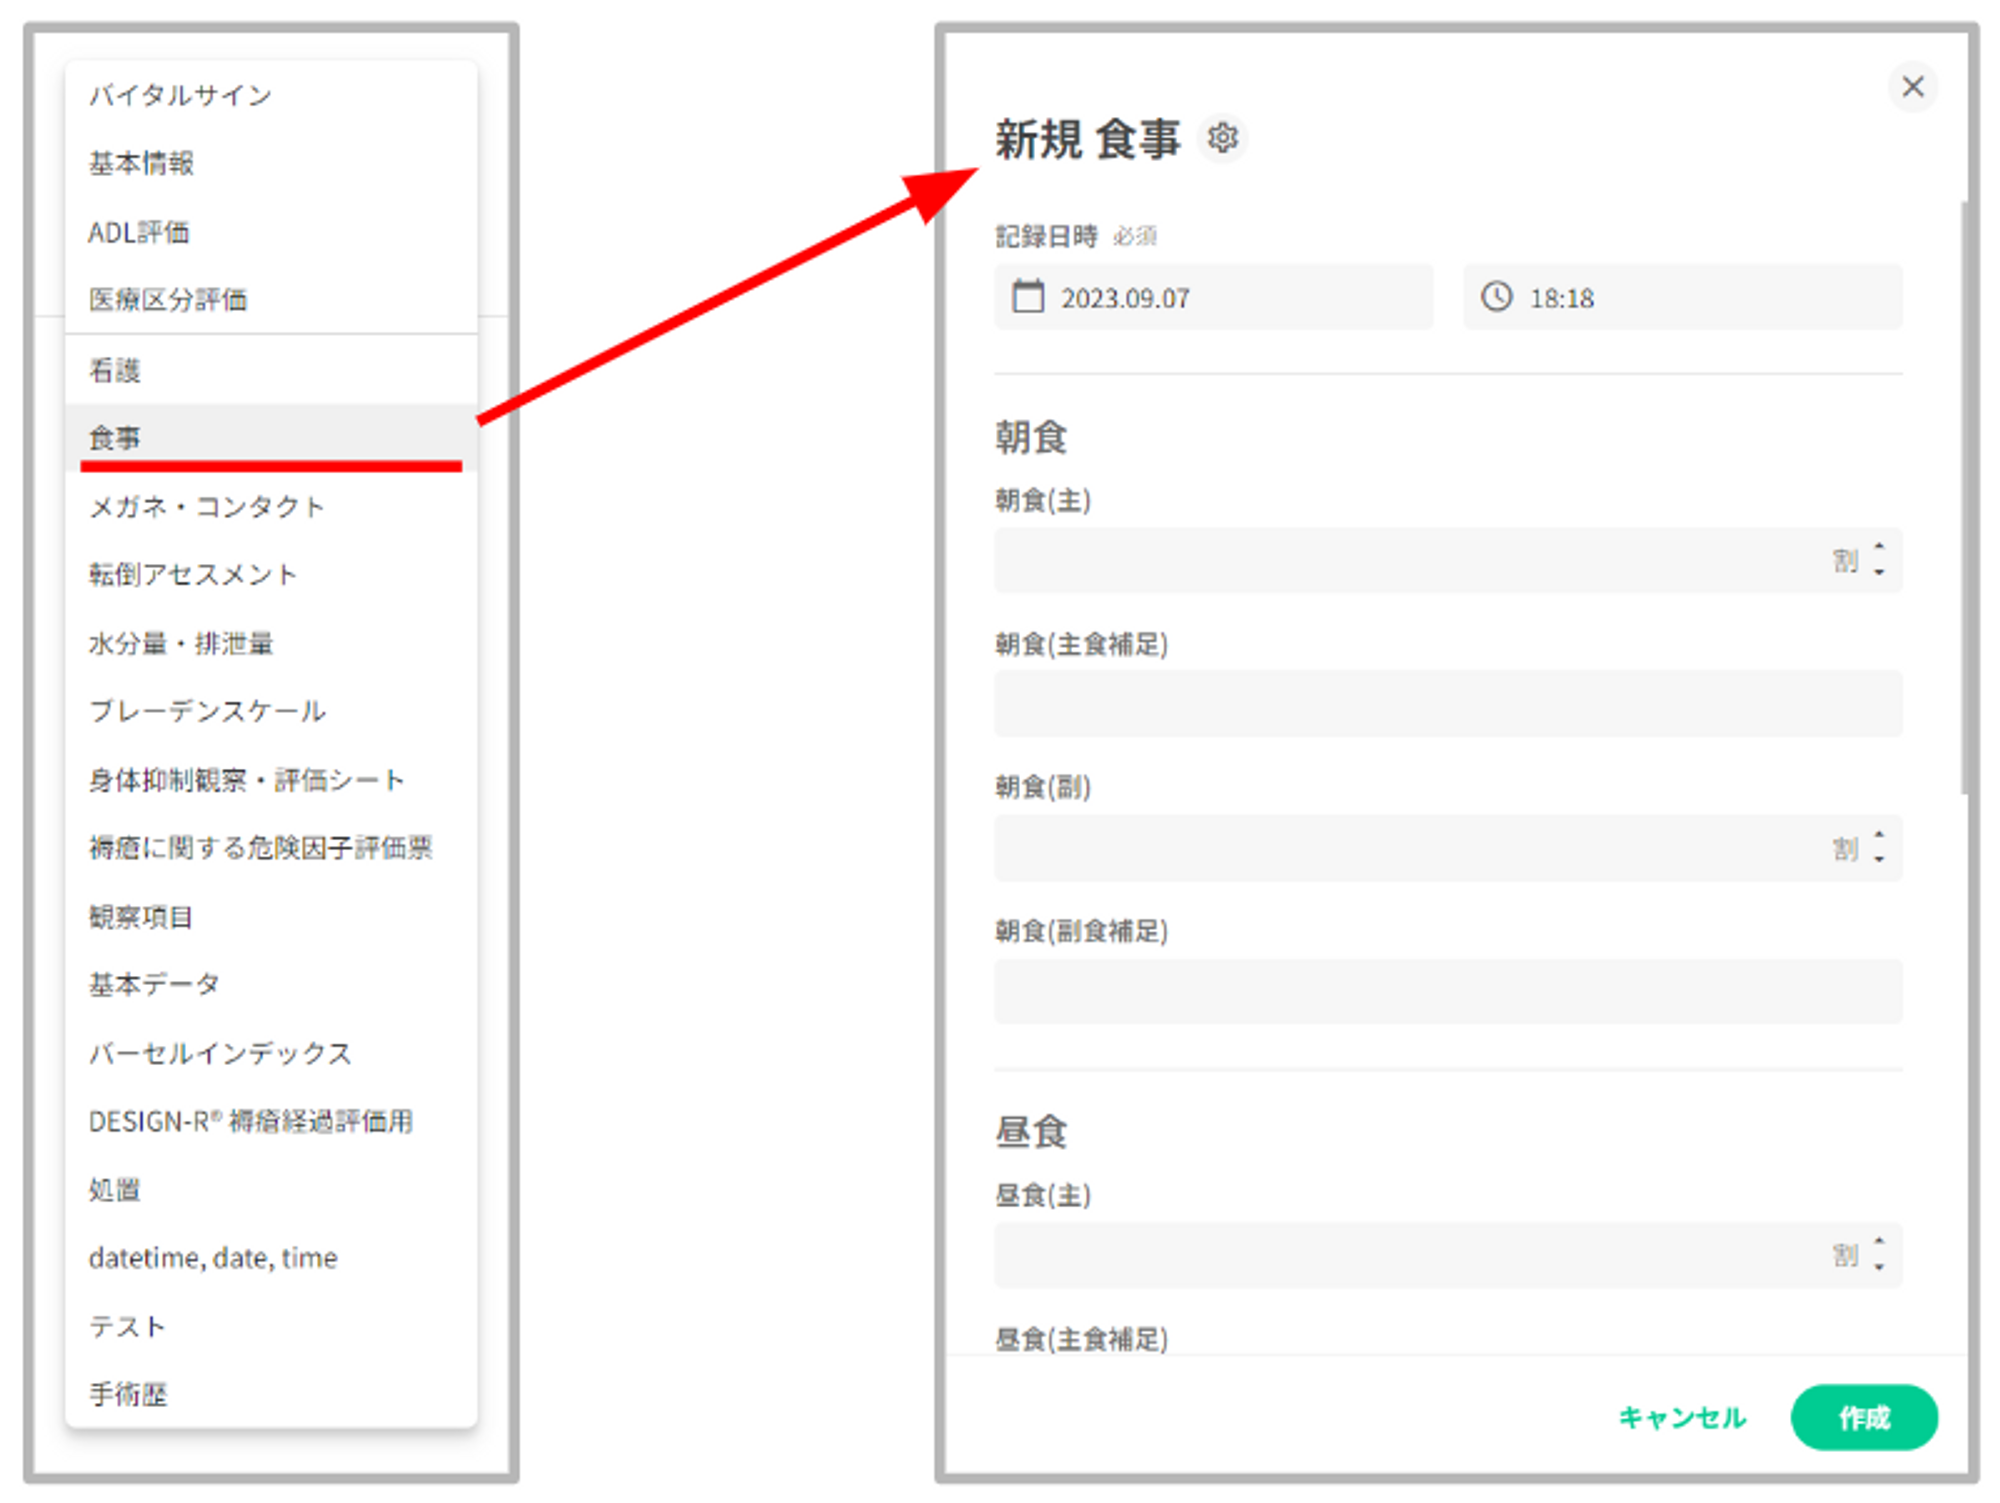Click the gear icon beside 新規 食事
The height and width of the screenshot is (1503, 2000).
pyautogui.click(x=1222, y=138)
